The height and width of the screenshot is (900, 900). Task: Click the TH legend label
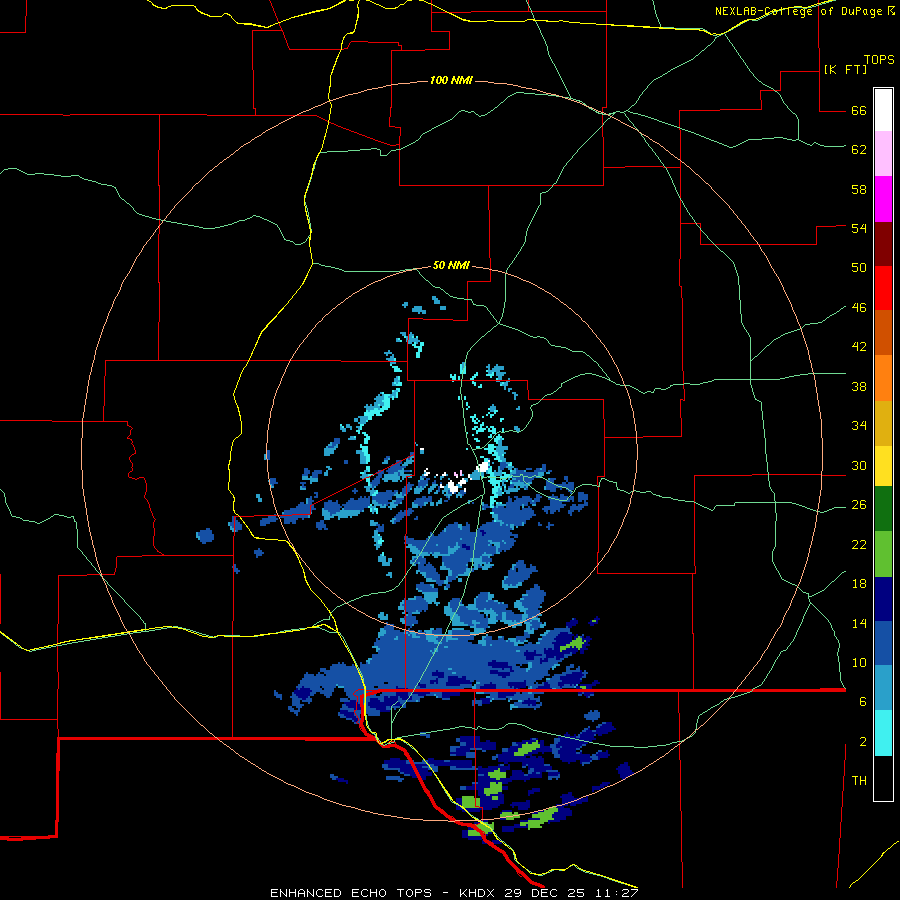pyautogui.click(x=859, y=781)
